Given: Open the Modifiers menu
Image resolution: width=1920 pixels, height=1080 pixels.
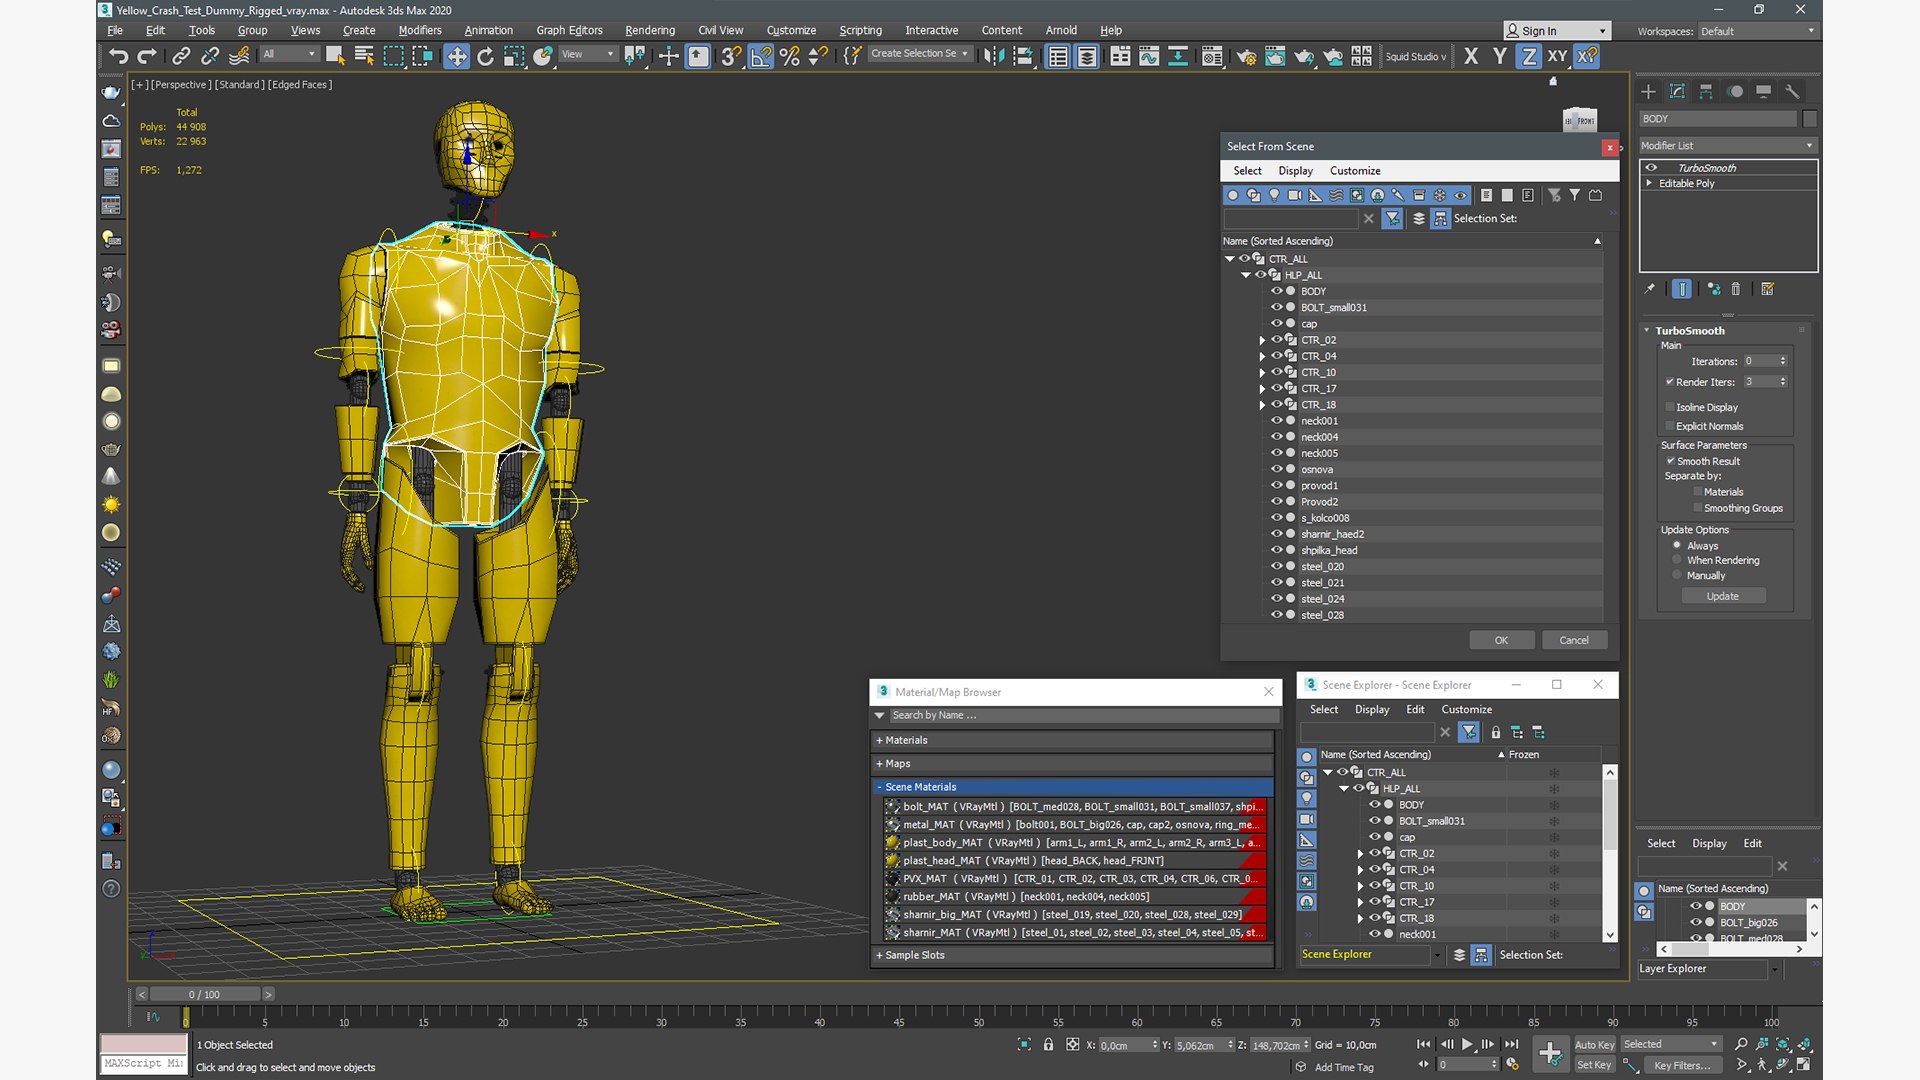Looking at the screenshot, I should [x=420, y=30].
